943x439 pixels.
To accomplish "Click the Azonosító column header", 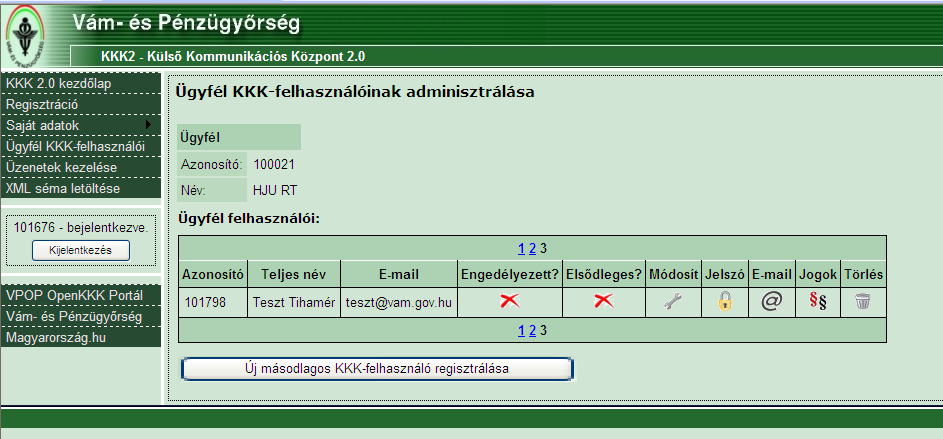I will [213, 274].
